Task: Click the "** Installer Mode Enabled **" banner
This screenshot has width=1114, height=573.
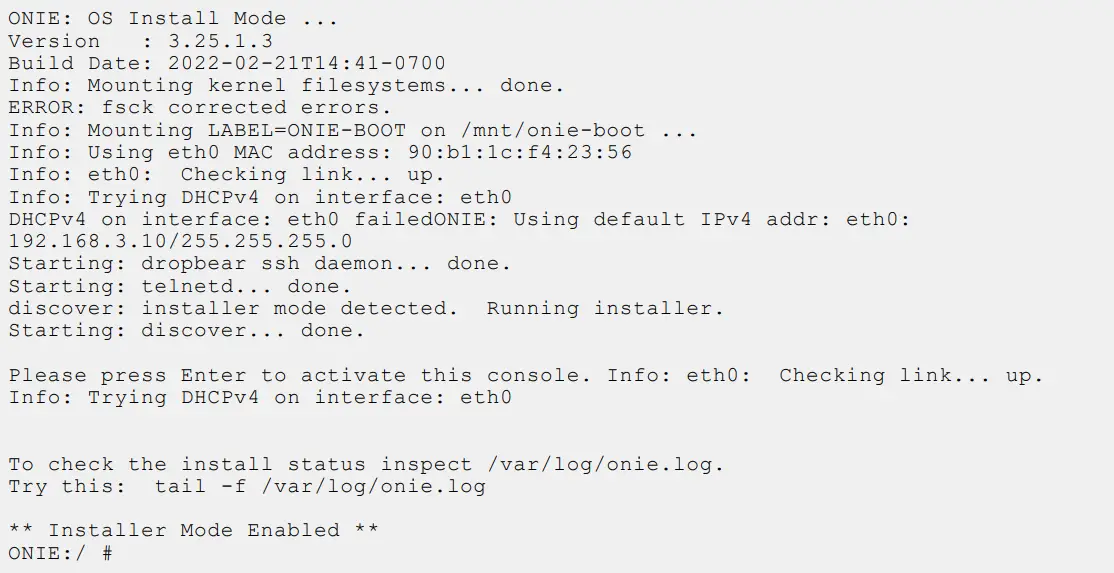Action: [193, 530]
